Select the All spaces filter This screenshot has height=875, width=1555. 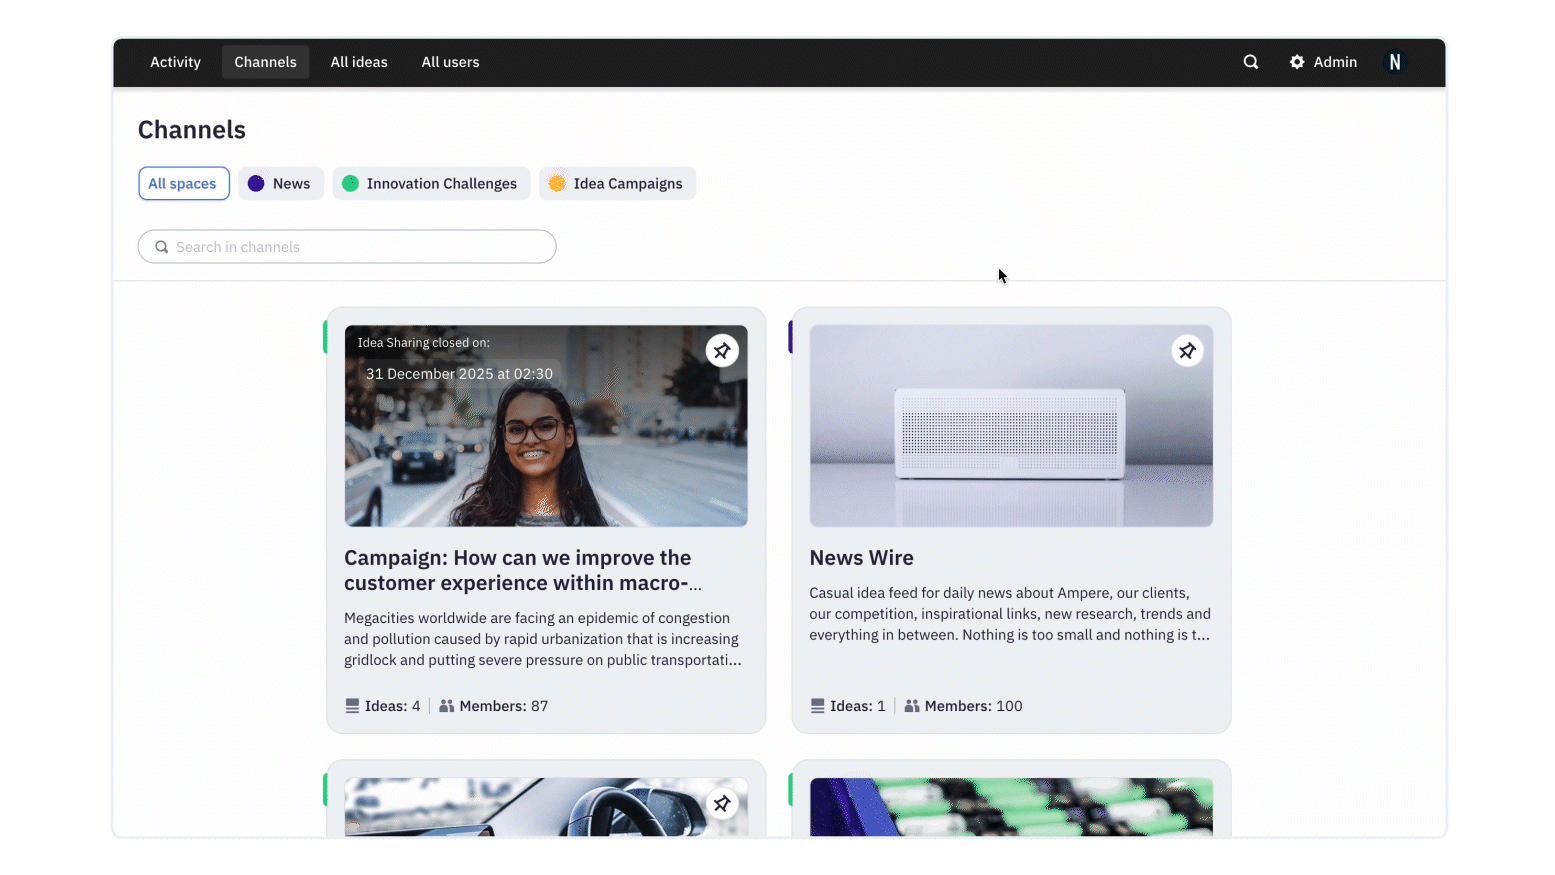pos(183,184)
